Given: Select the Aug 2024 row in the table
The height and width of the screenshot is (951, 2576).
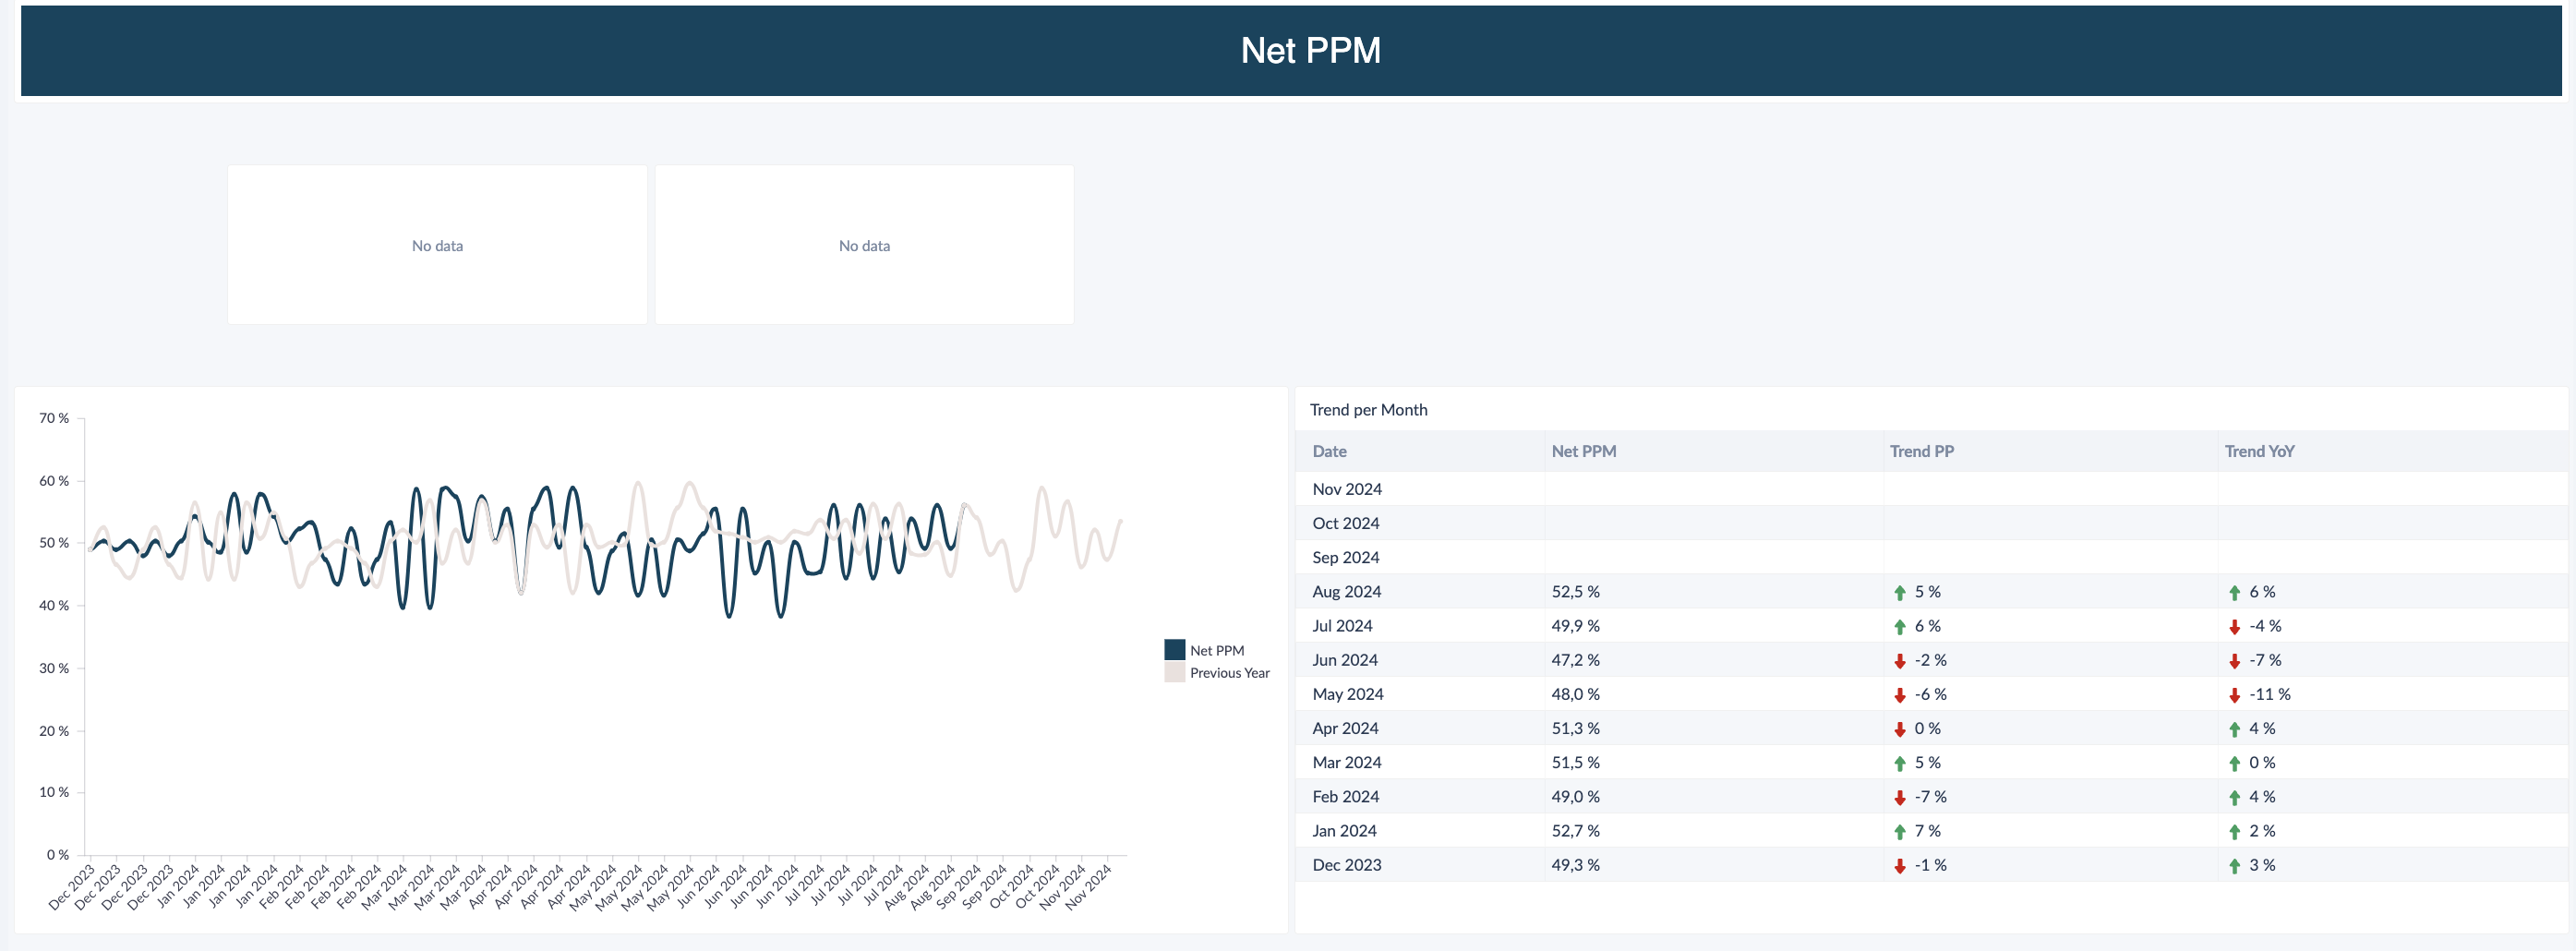Looking at the screenshot, I should click(x=1930, y=592).
